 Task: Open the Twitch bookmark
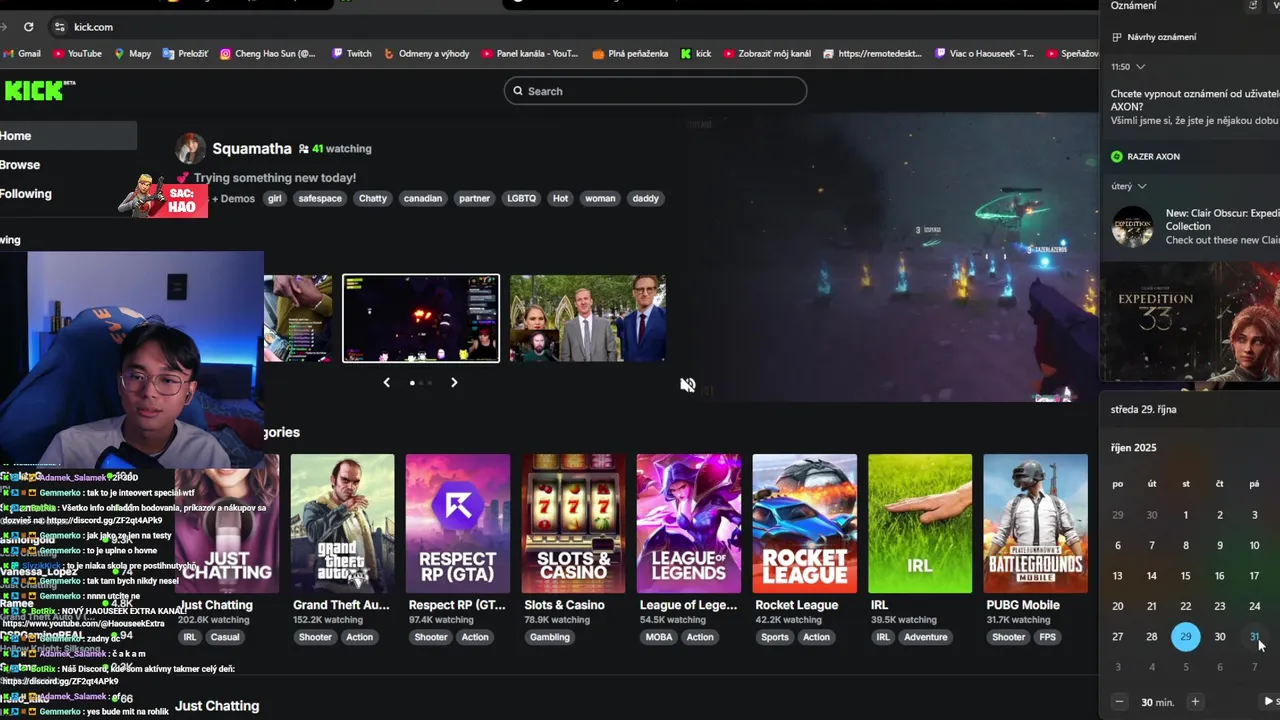tap(351, 54)
